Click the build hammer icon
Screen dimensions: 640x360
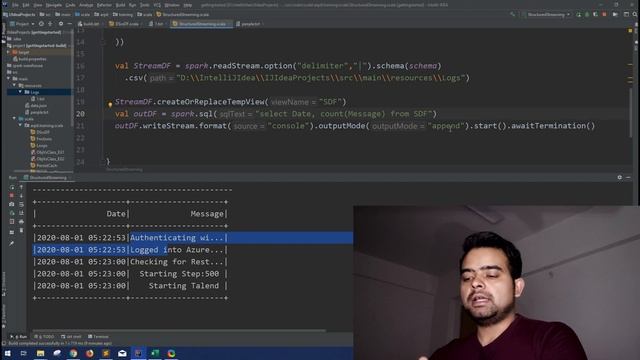click(x=513, y=15)
